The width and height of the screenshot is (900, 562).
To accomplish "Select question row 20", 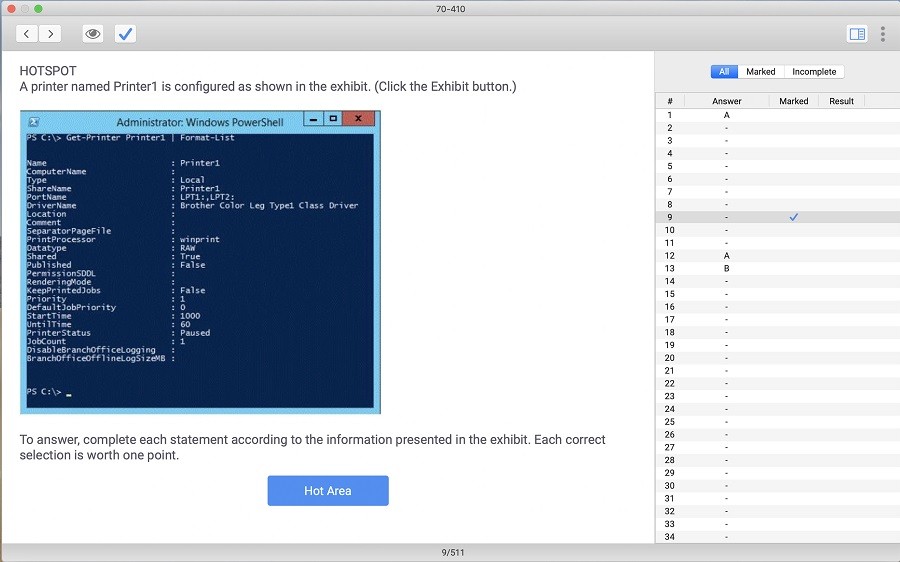I will click(777, 358).
